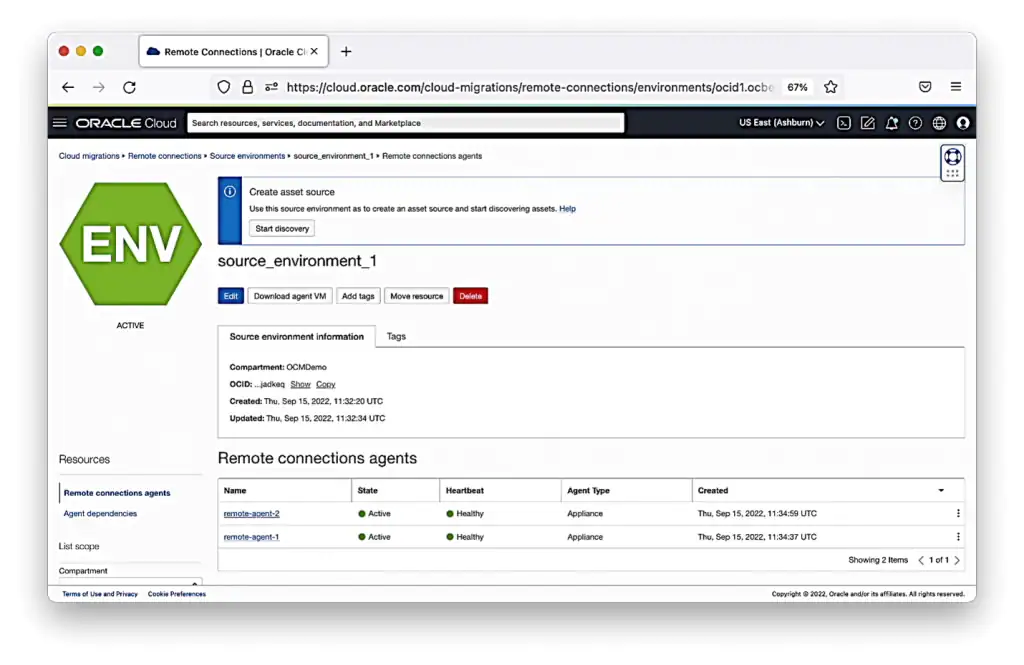The image size is (1024, 665).
Task: Open actions menu for remote-agent-2 row
Action: (x=958, y=513)
